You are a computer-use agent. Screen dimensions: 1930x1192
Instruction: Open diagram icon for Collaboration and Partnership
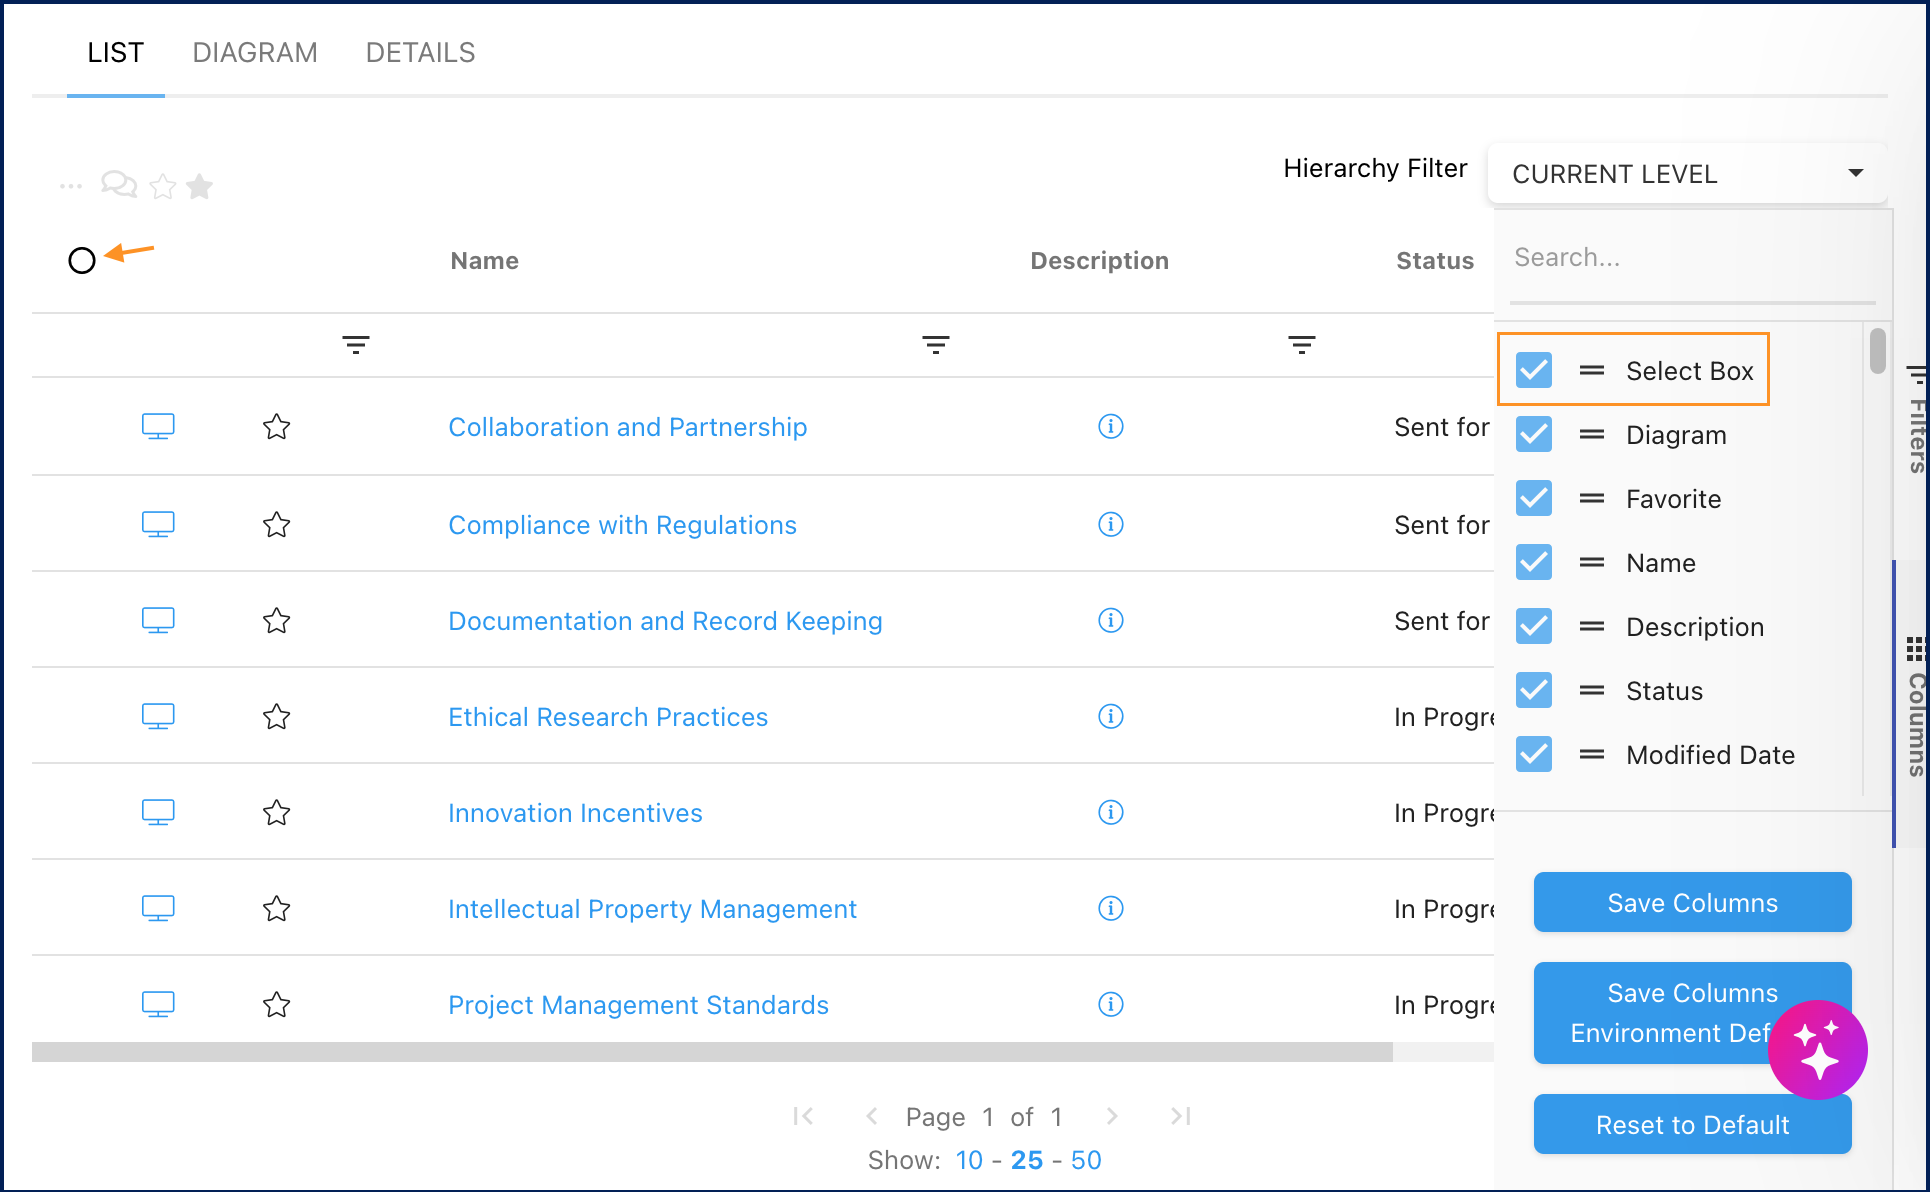coord(158,427)
